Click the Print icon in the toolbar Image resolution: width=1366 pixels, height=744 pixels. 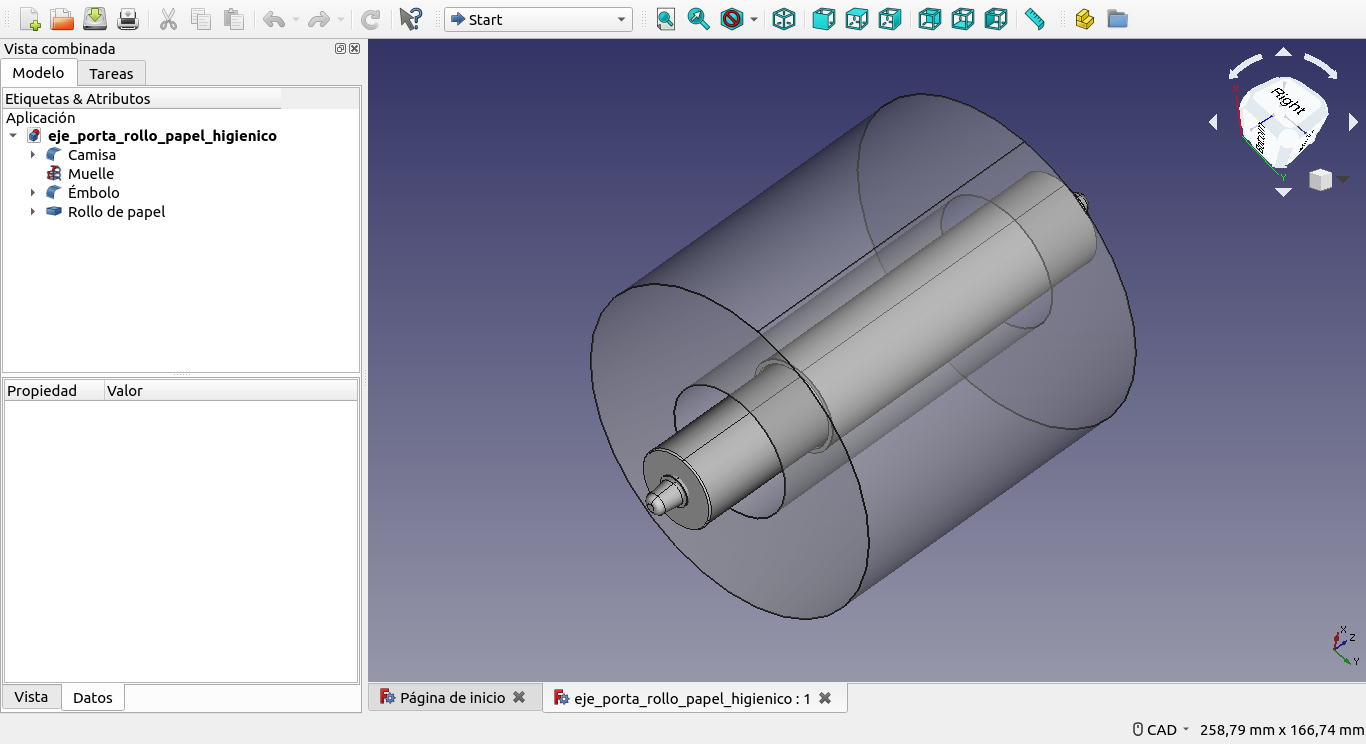128,19
